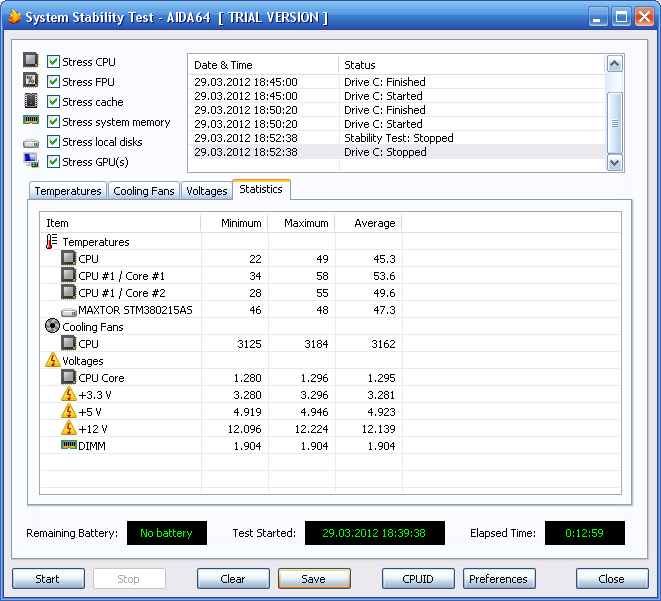
Task: Click the thermometer icon of Temperatures group
Action: 51,241
